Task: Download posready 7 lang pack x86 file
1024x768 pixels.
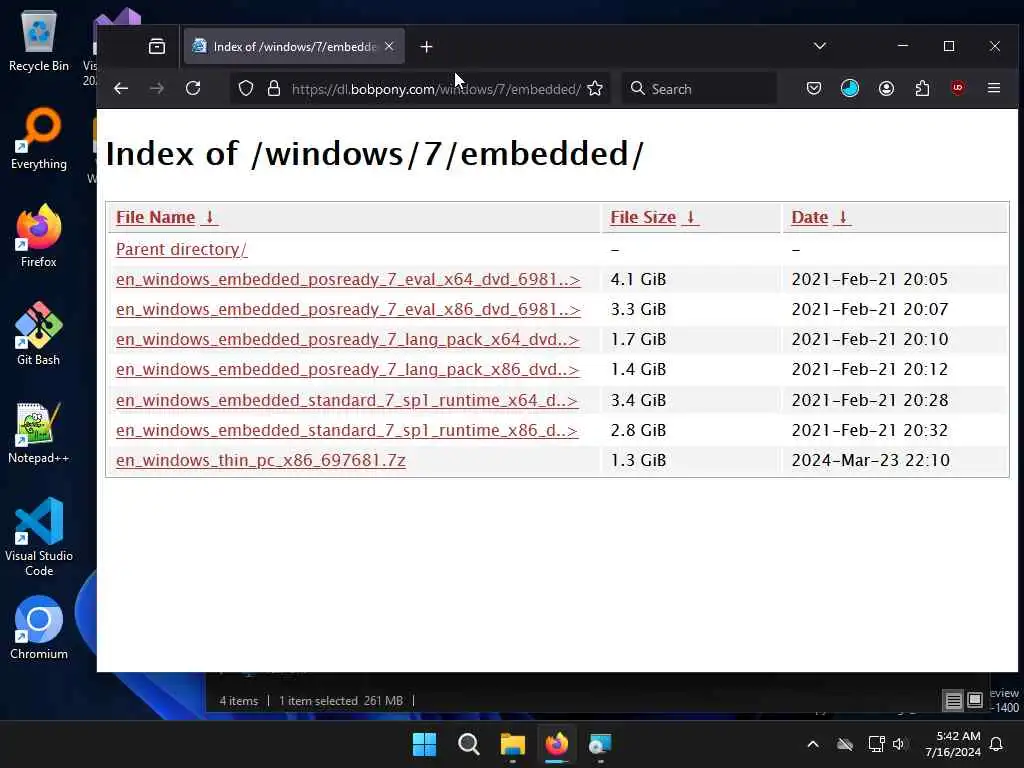Action: pos(347,370)
